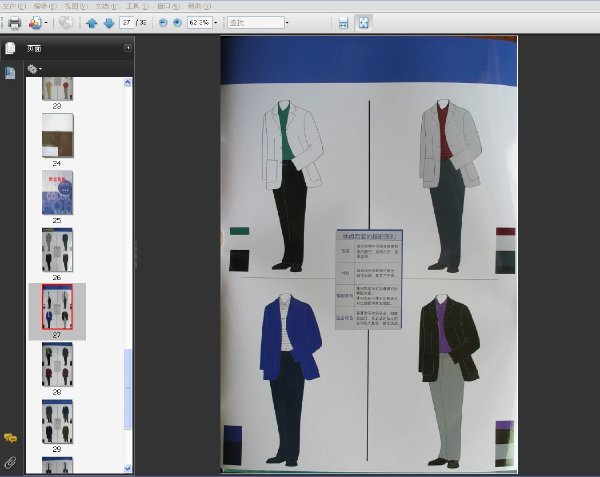
Task: Open the 帮助 (Help) menu
Action: pyautogui.click(x=199, y=6)
